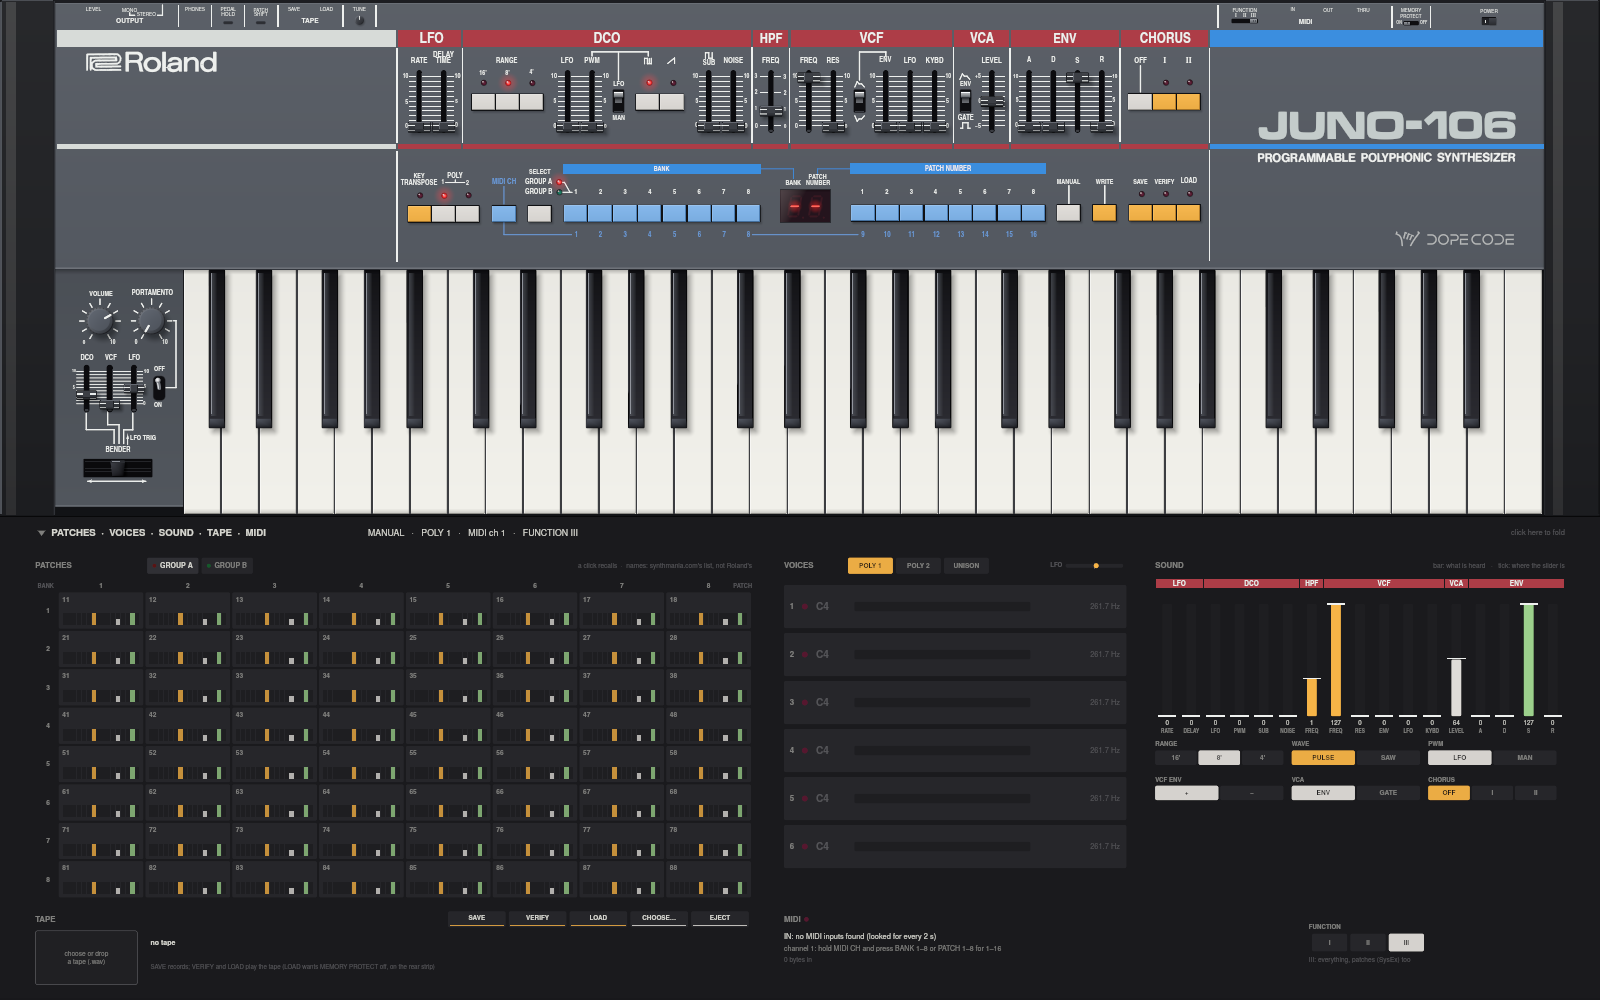This screenshot has width=1600, height=1000.
Task: Flip the portamento ON/OFF switch
Action: pos(158,387)
